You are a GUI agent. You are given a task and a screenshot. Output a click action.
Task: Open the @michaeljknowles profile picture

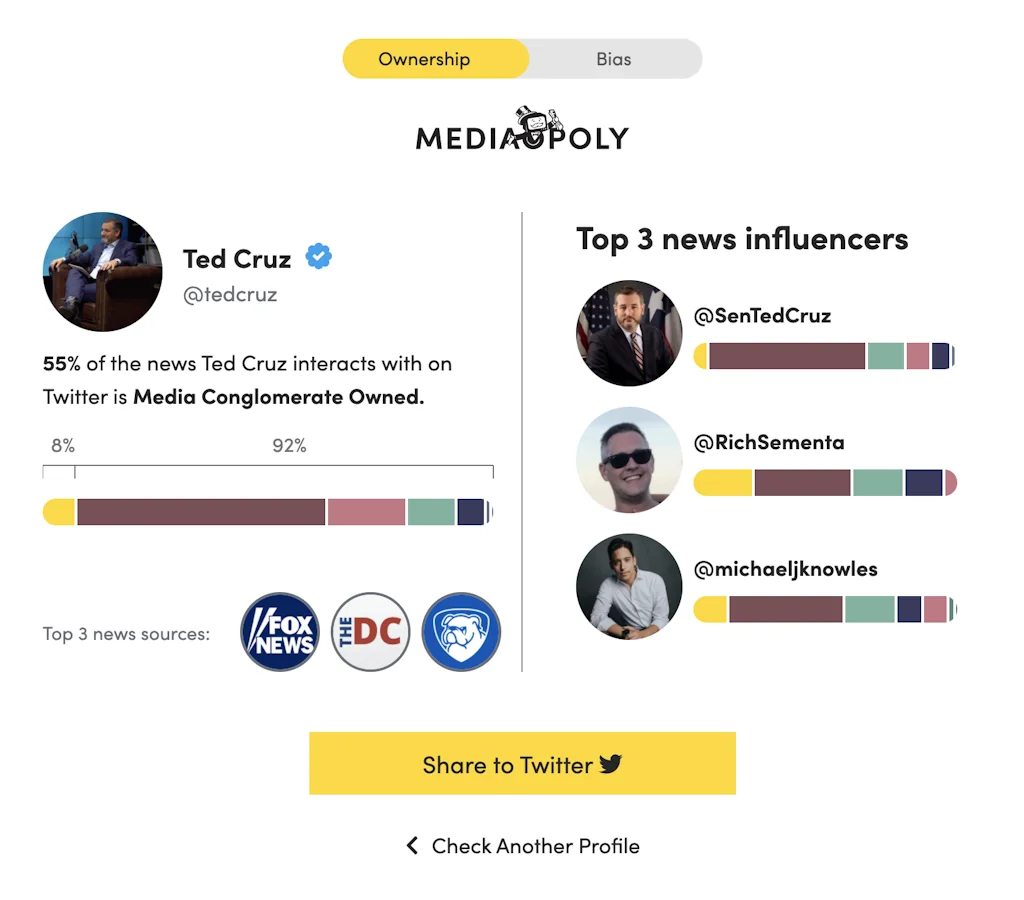click(629, 587)
